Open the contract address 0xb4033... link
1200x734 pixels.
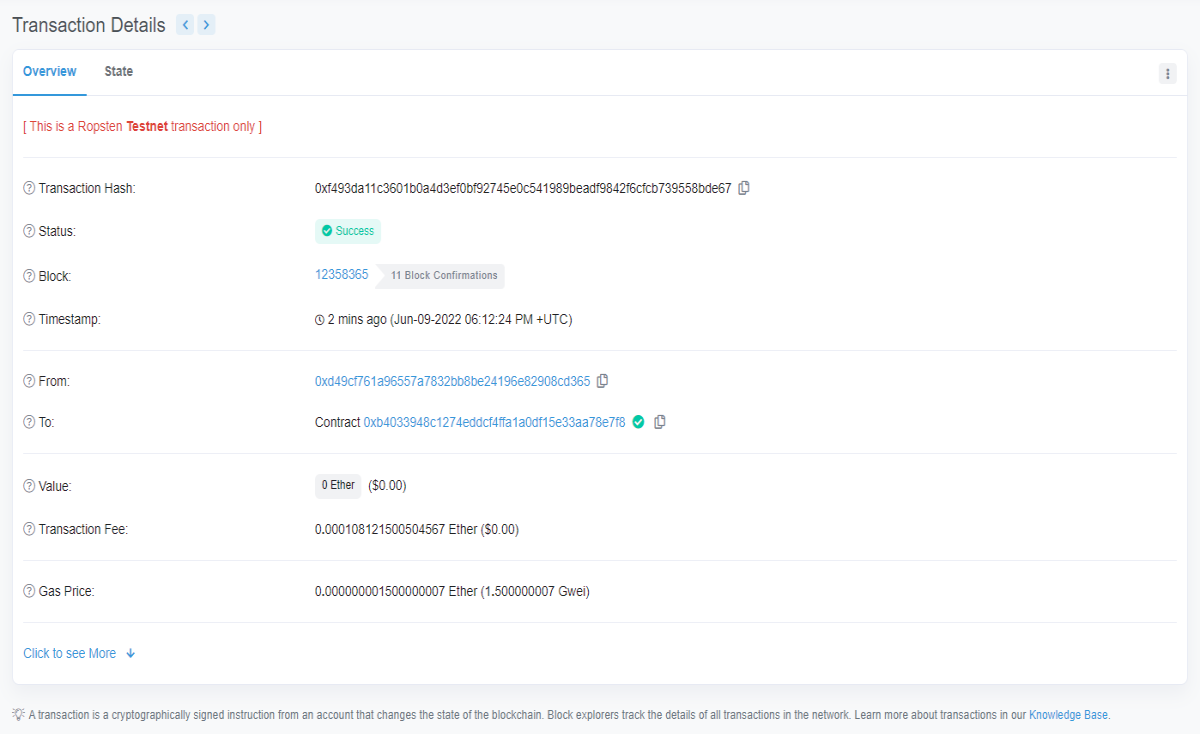click(494, 422)
